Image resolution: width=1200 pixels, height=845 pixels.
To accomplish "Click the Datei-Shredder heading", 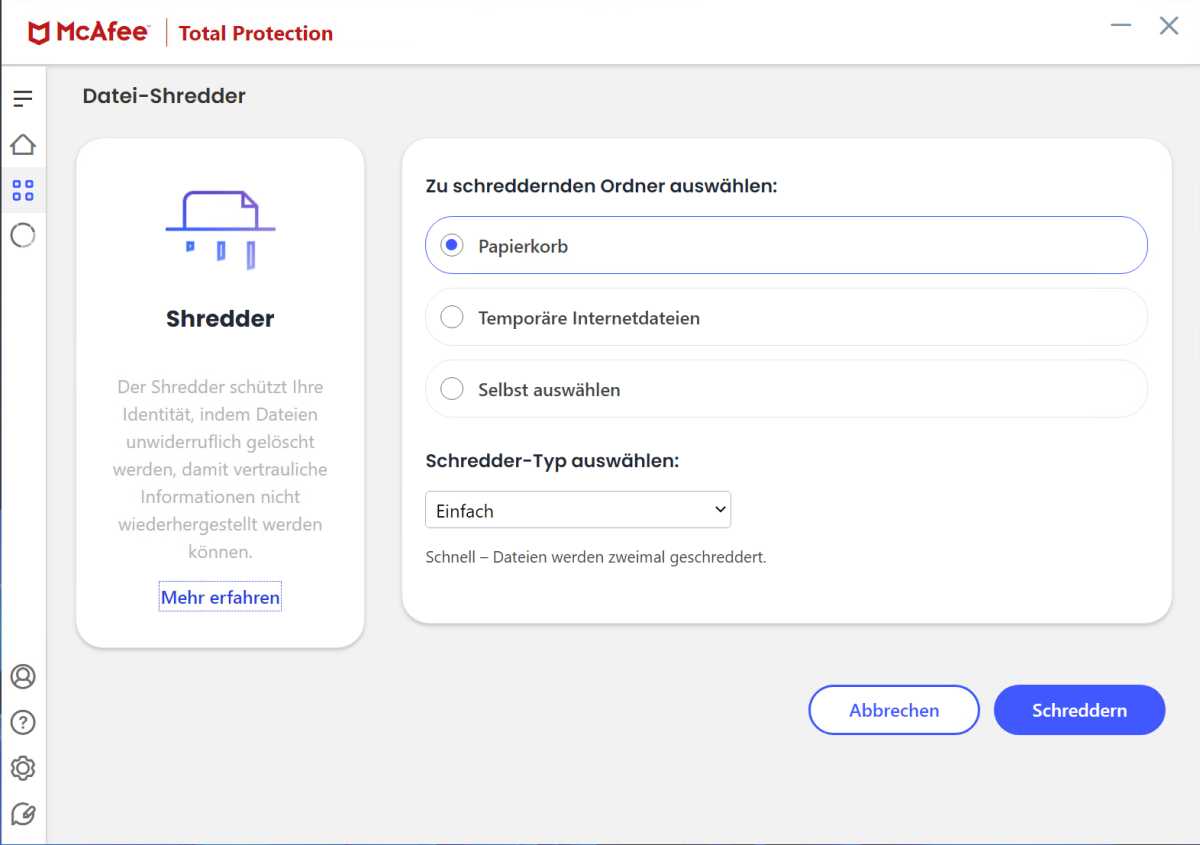I will (x=164, y=96).
